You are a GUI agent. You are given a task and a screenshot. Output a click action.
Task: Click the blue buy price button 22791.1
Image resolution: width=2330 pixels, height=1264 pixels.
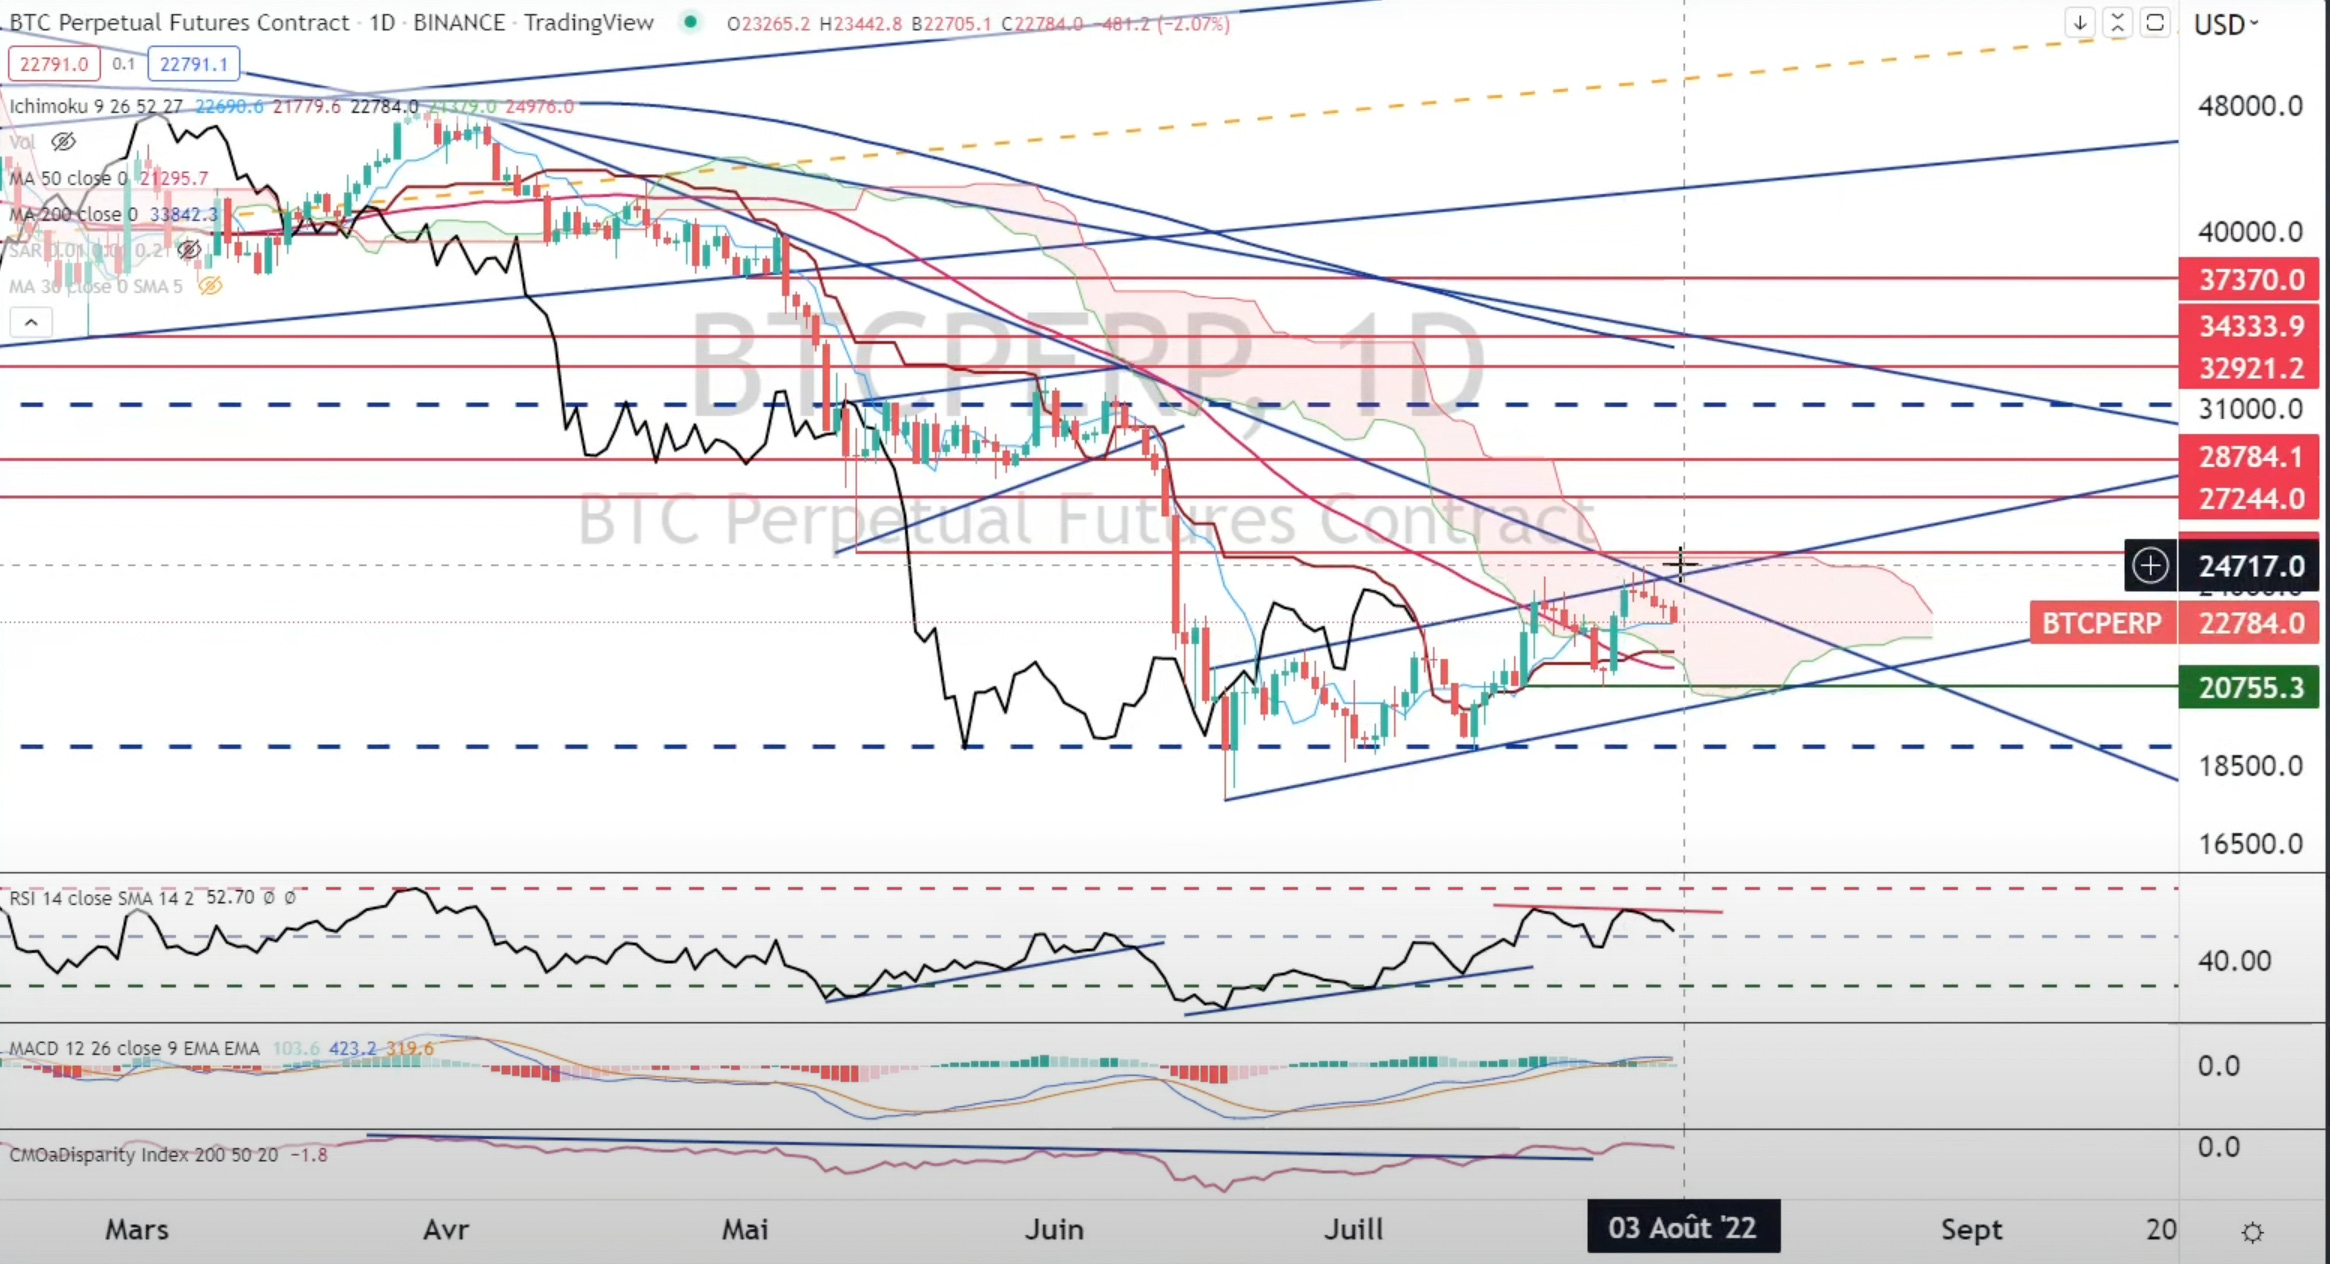tap(194, 64)
